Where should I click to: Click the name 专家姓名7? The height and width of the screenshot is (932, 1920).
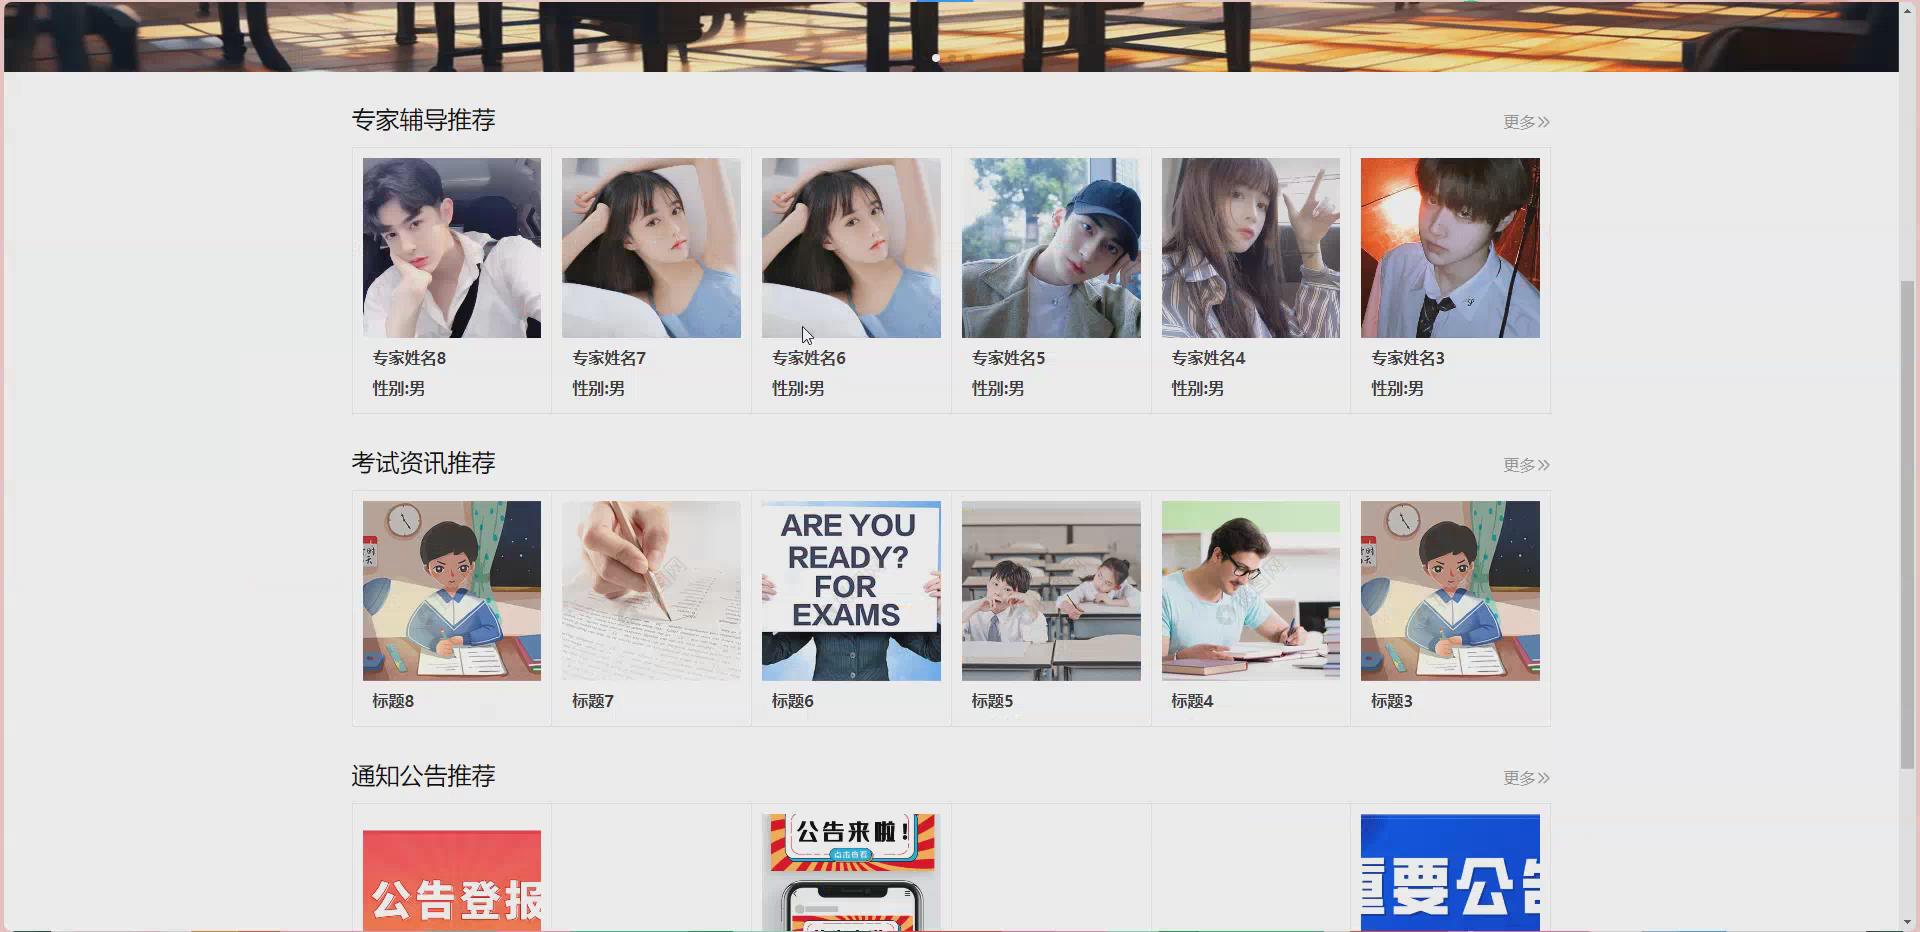[x=609, y=358]
